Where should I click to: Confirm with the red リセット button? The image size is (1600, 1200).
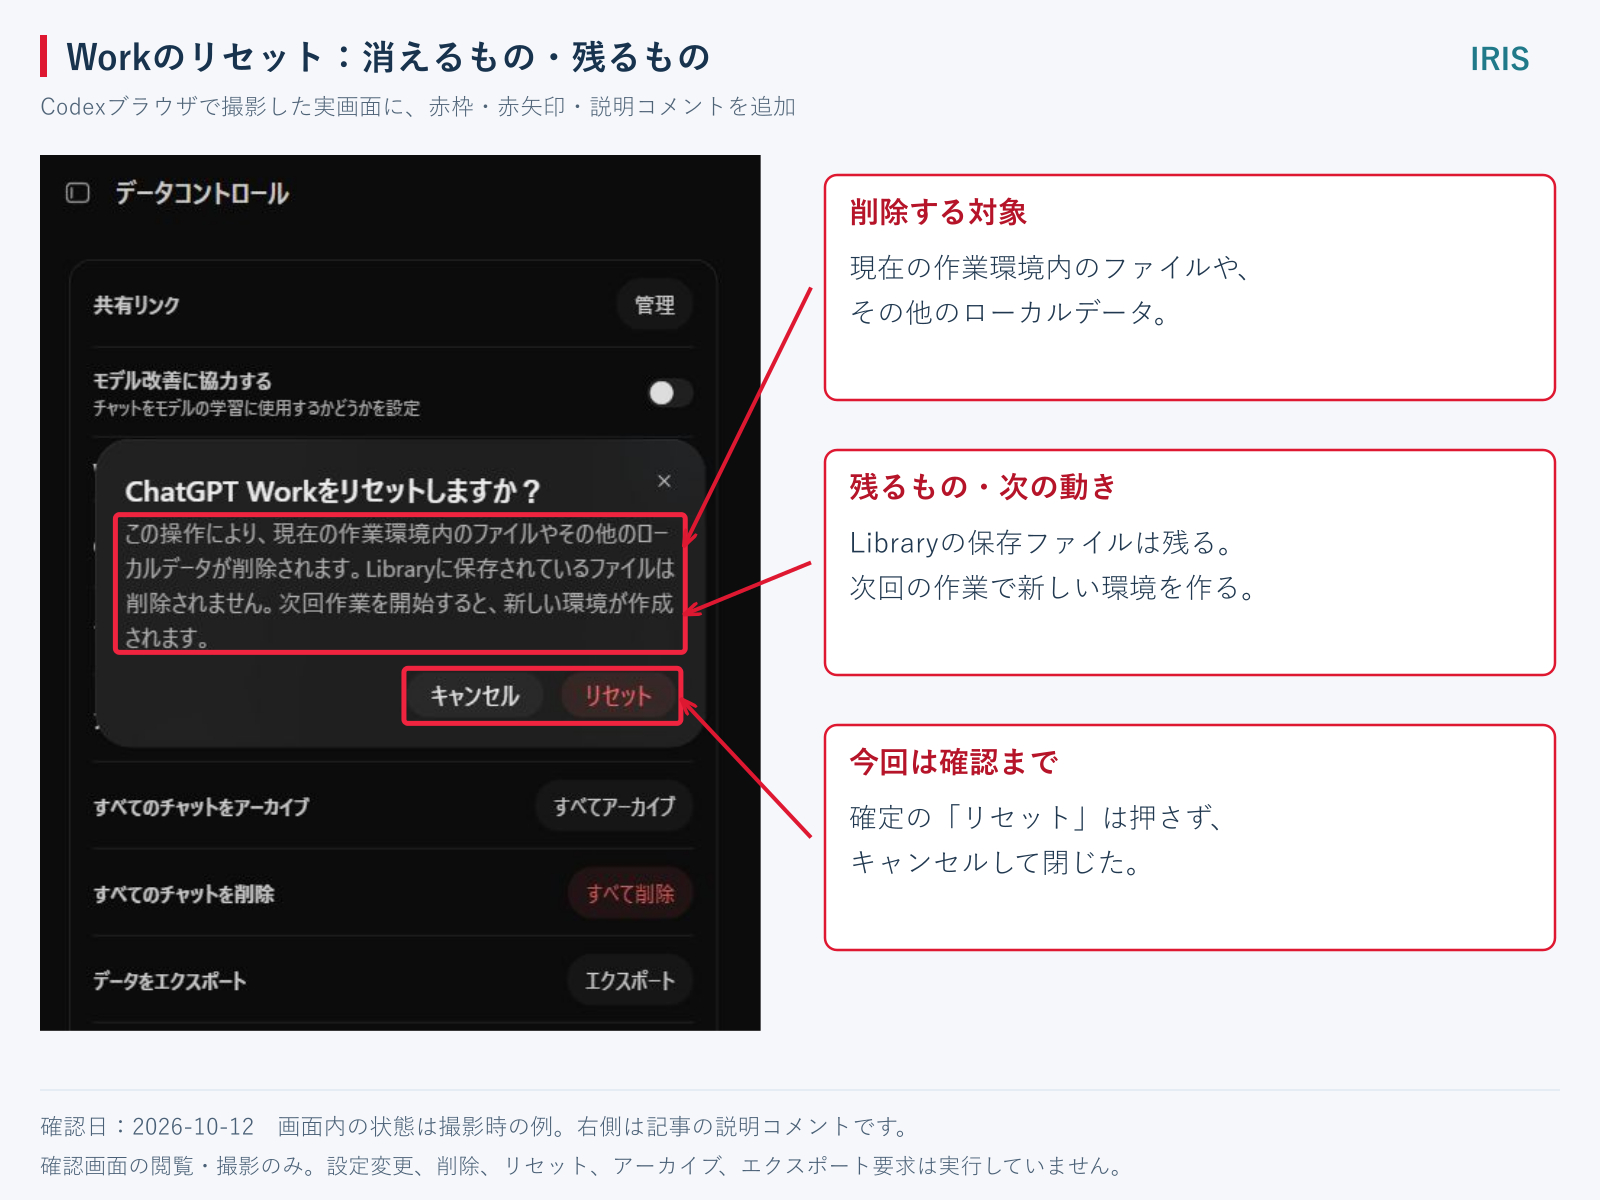coord(618,696)
